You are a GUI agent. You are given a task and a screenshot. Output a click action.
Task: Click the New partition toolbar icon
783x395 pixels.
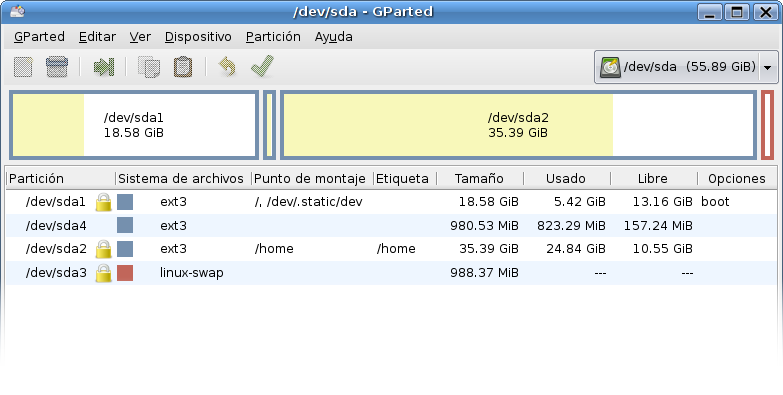(x=23, y=67)
